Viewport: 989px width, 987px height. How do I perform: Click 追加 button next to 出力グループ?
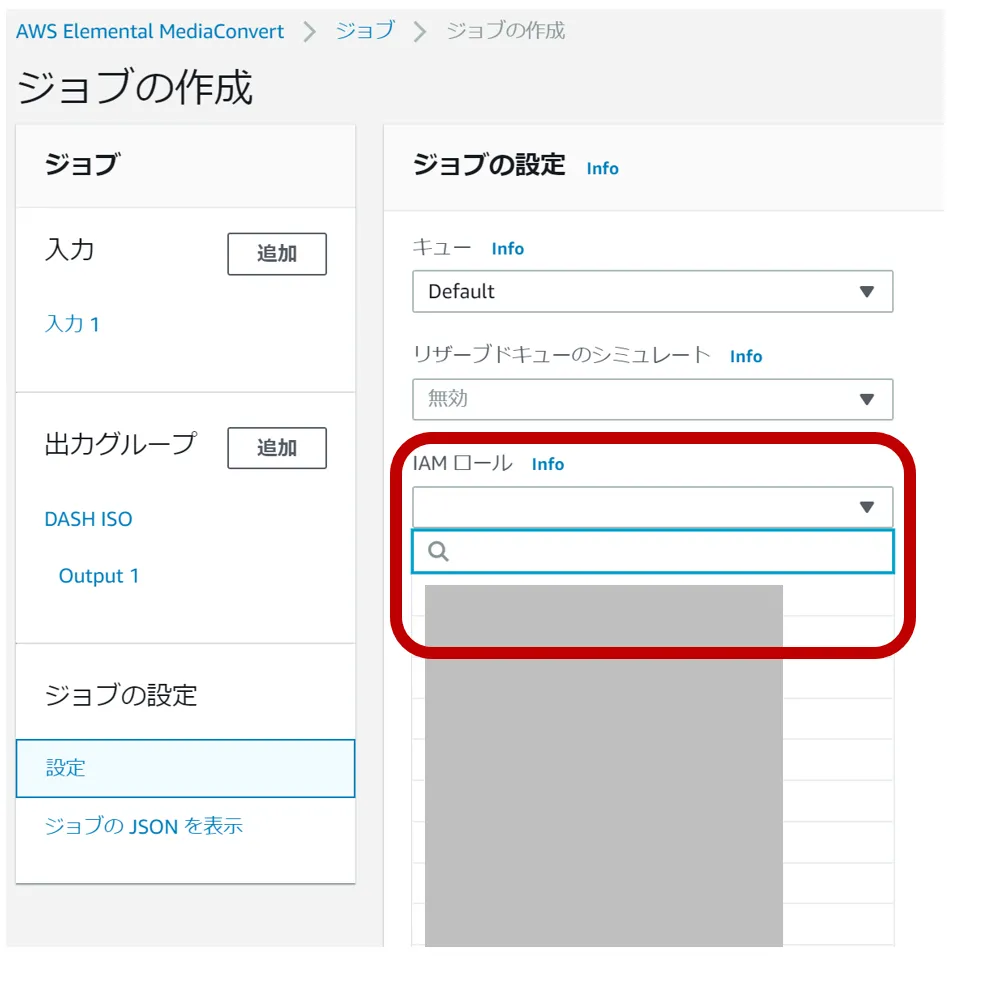[277, 448]
